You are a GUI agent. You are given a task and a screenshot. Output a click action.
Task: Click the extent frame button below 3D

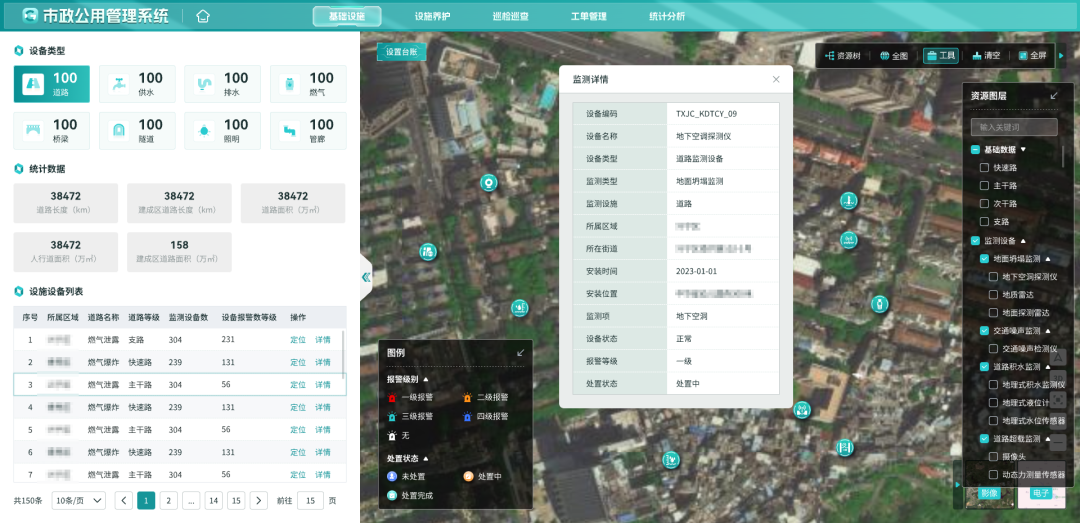[1059, 400]
